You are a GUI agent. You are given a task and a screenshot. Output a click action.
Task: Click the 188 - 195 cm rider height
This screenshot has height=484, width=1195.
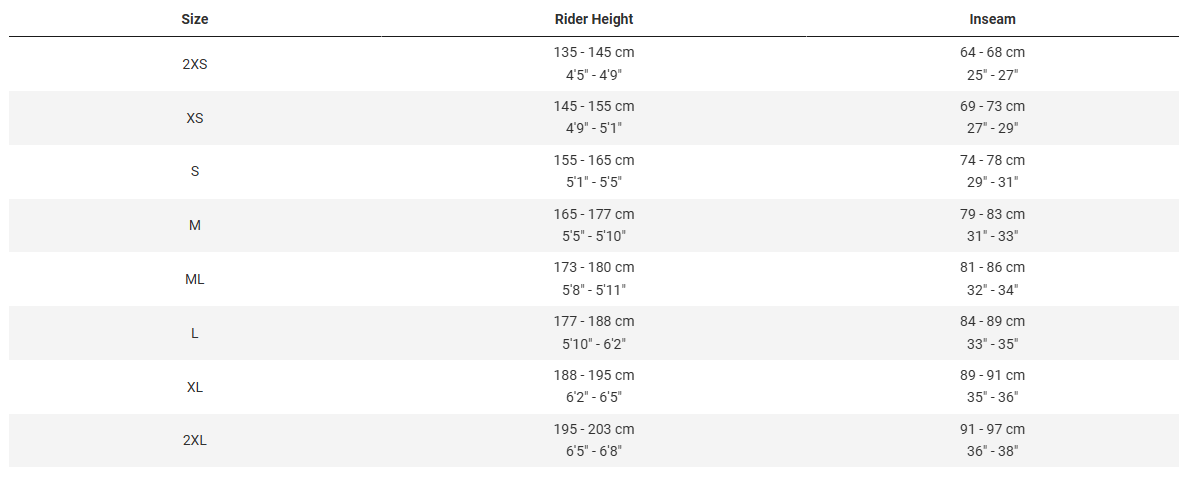coord(593,375)
